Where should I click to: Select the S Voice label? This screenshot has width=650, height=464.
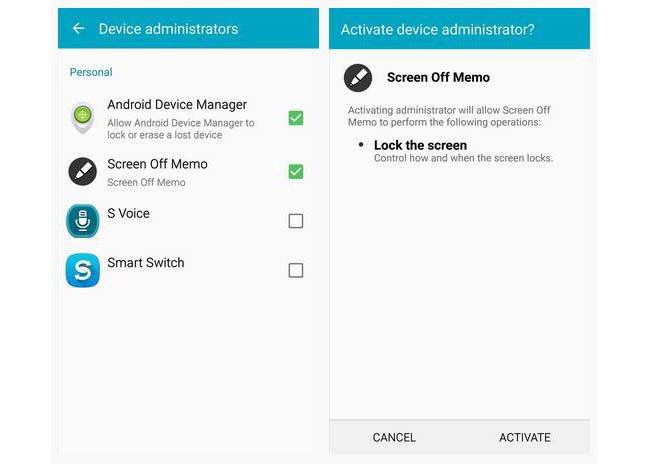[129, 213]
